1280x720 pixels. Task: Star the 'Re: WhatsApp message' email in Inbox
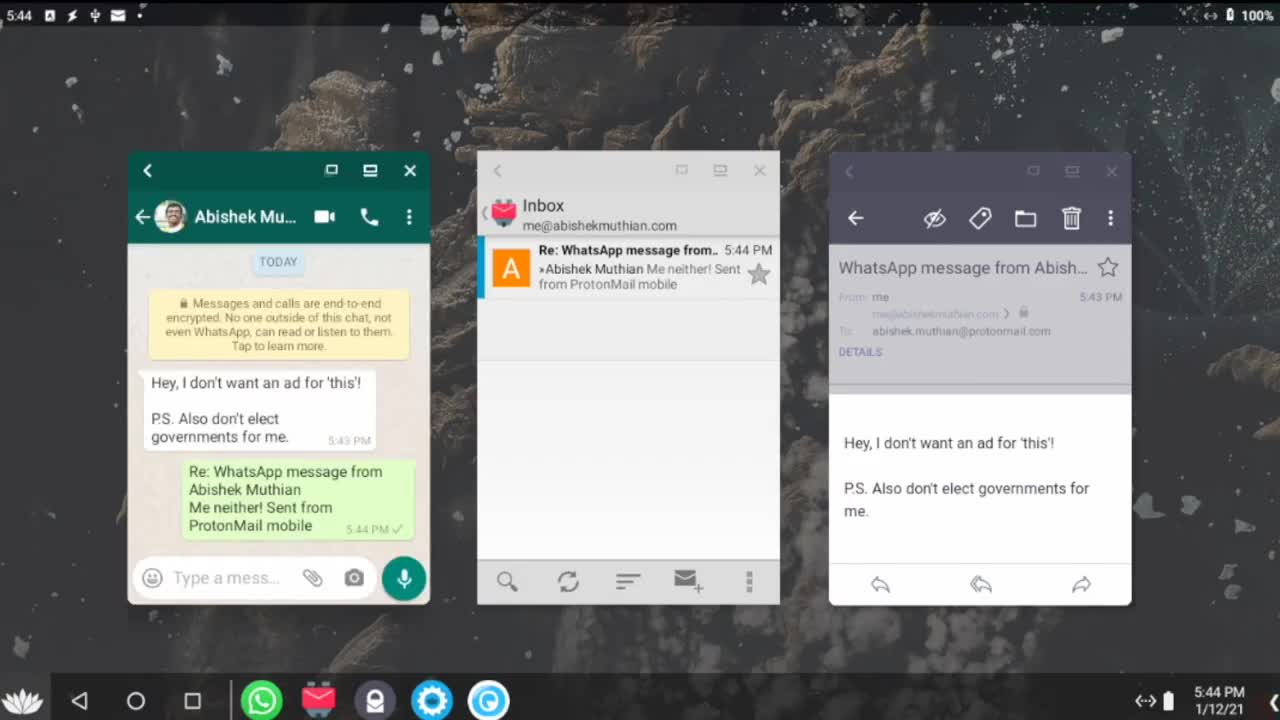click(x=759, y=274)
